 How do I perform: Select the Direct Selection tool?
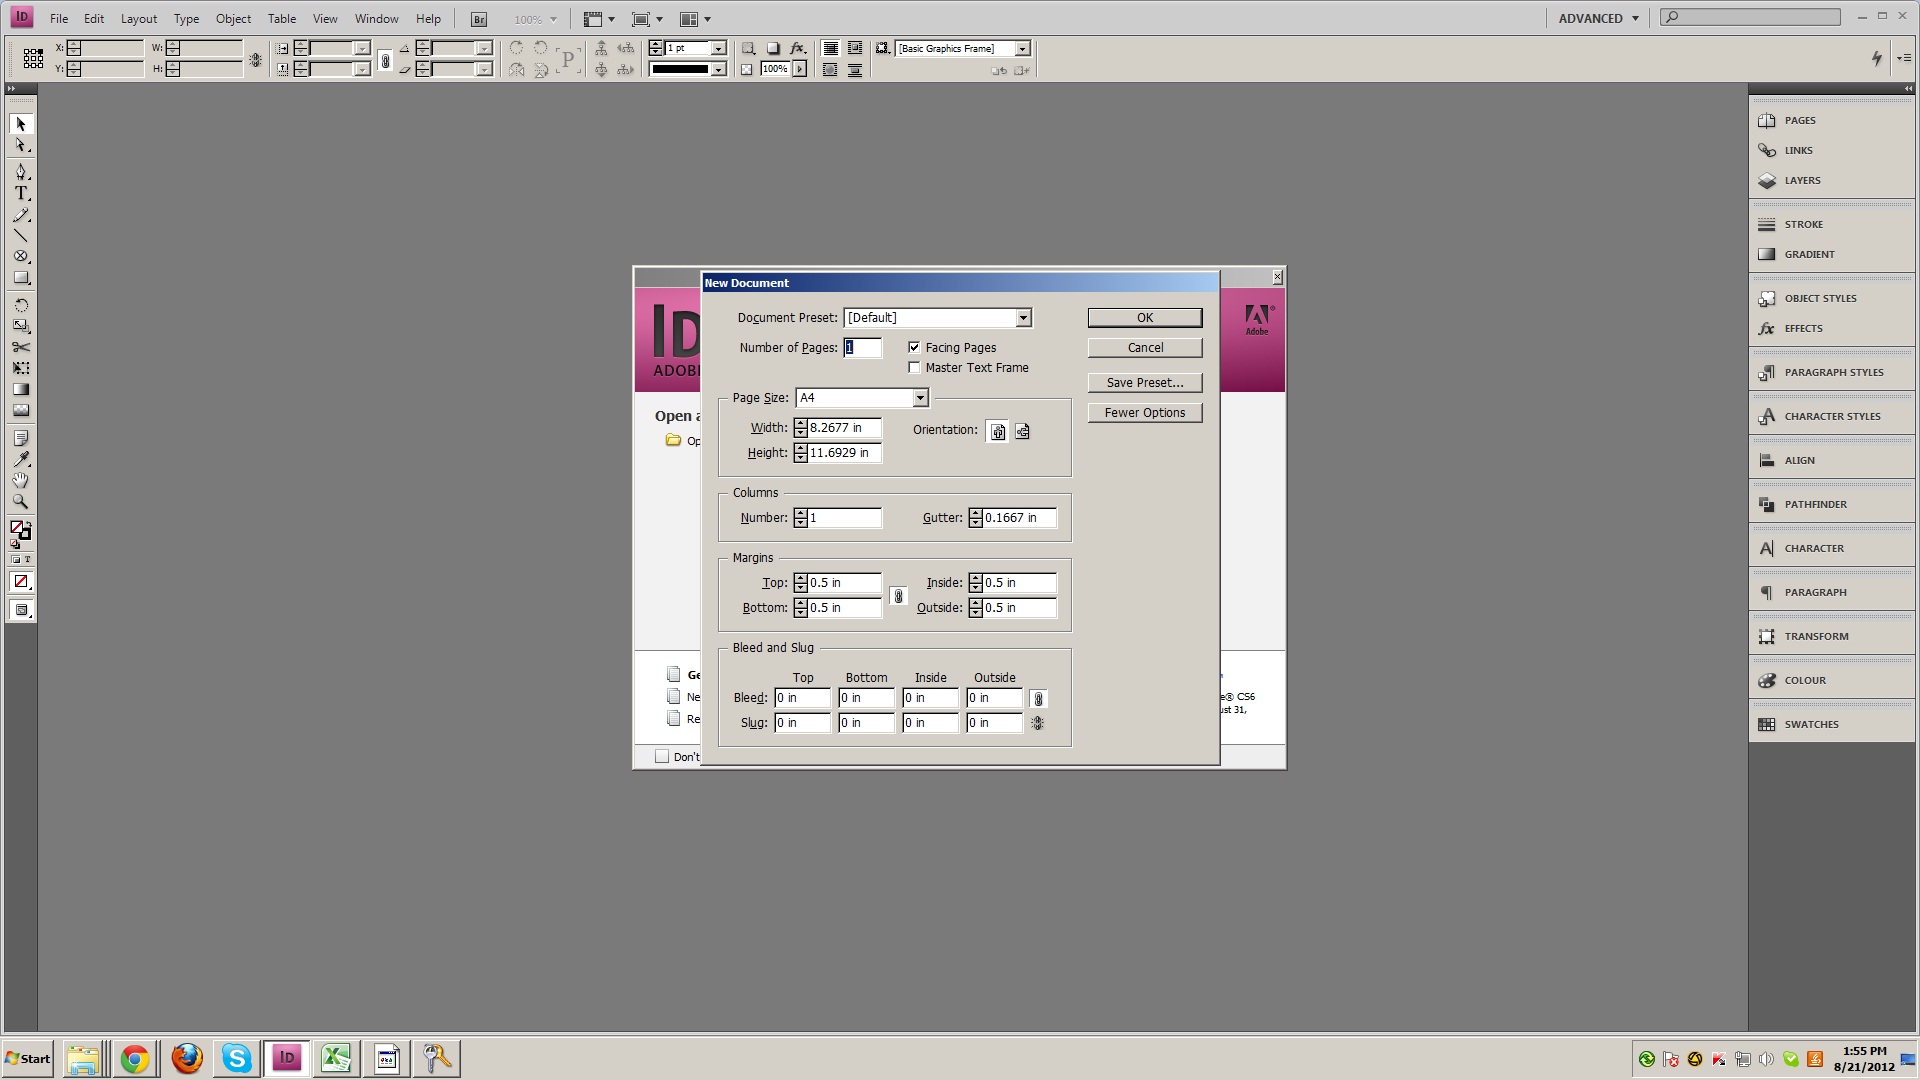tap(21, 146)
